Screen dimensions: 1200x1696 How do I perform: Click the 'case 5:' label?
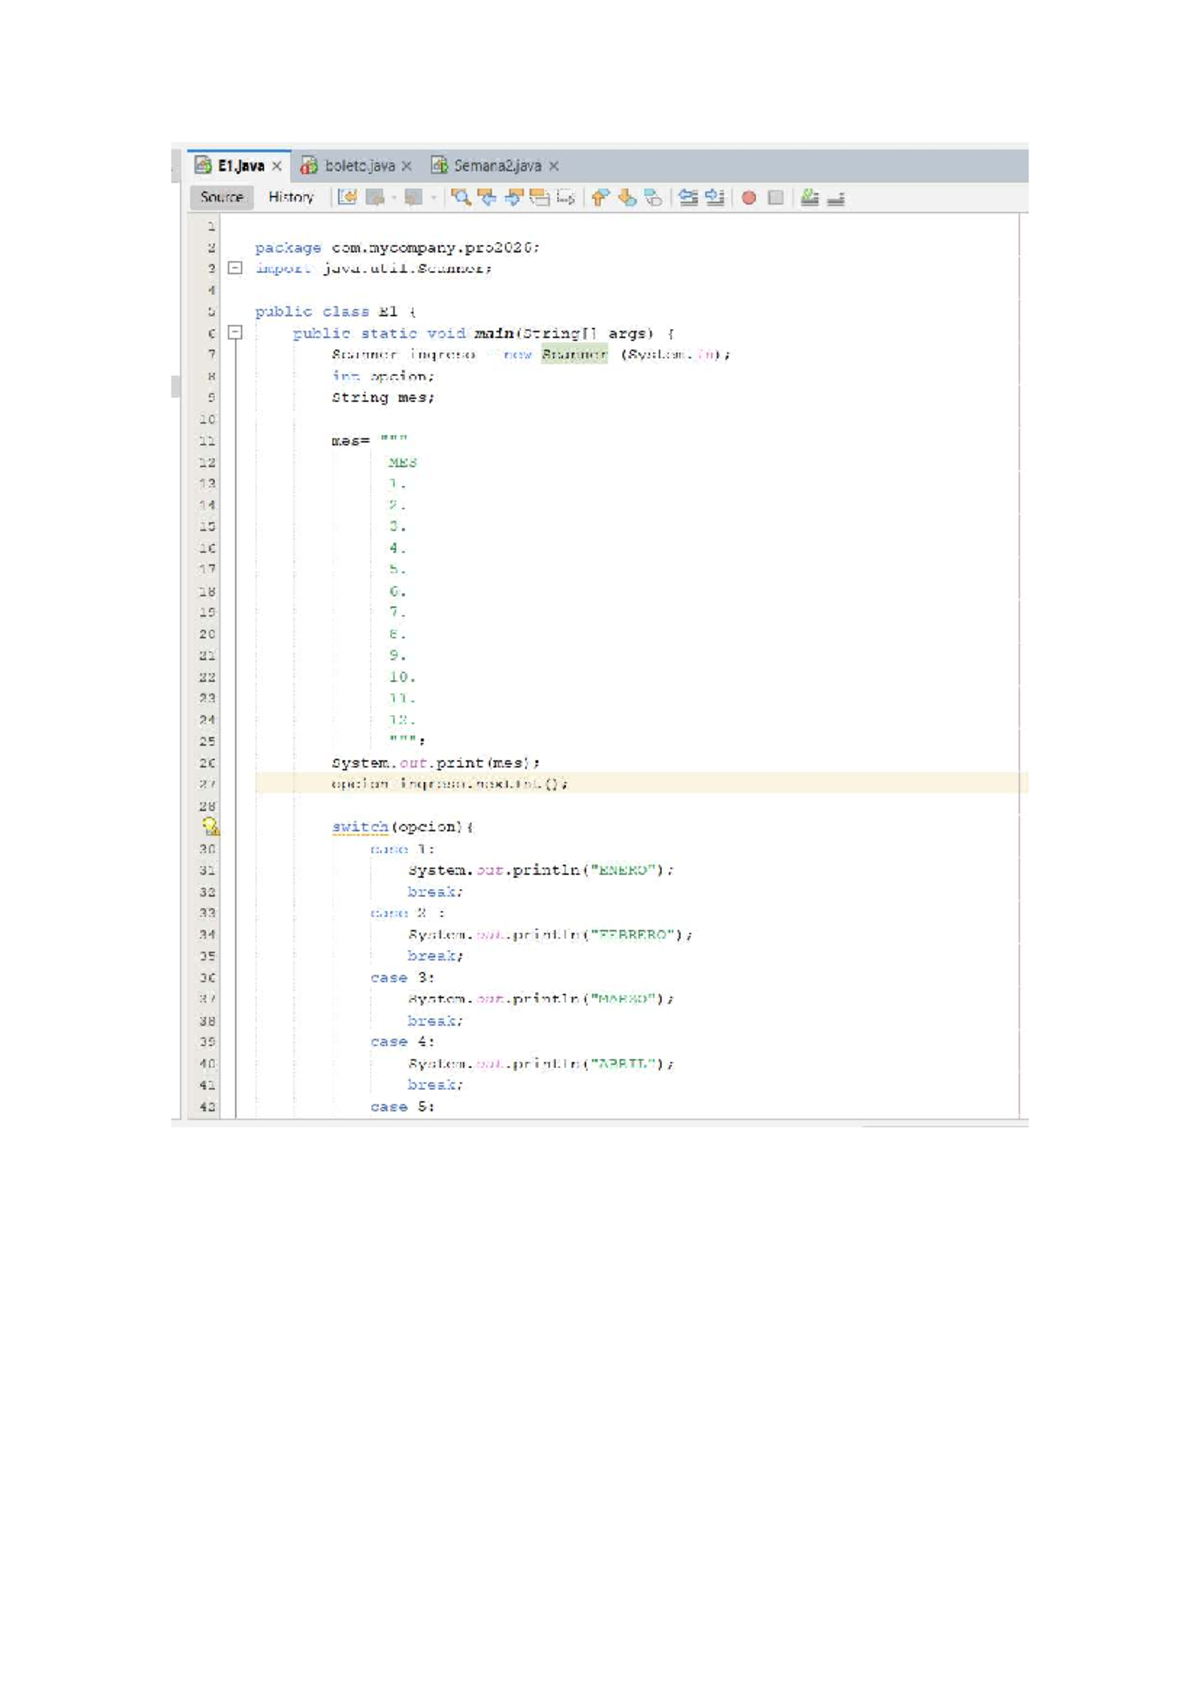[x=402, y=1106]
